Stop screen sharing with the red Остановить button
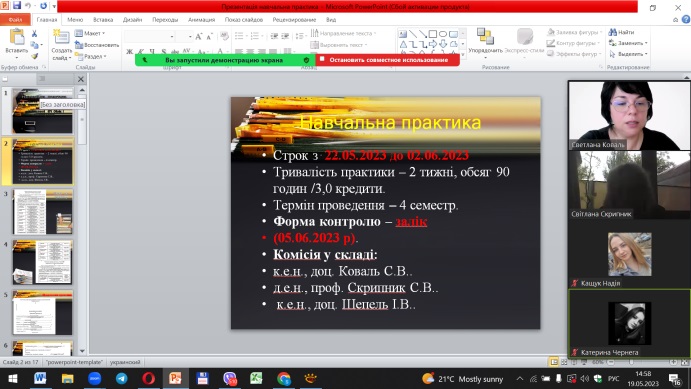691x389 pixels. pos(388,60)
